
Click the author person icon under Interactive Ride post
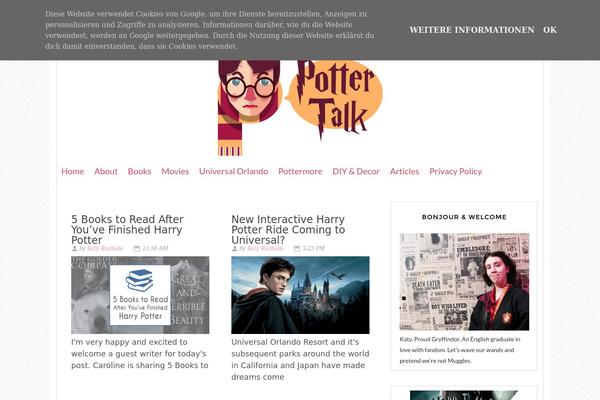(x=235, y=248)
